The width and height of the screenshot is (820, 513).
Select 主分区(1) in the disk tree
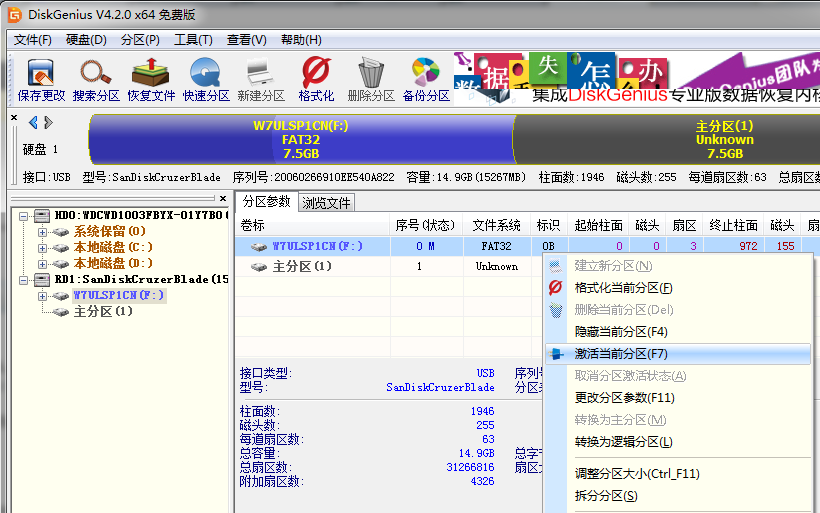[x=103, y=312]
